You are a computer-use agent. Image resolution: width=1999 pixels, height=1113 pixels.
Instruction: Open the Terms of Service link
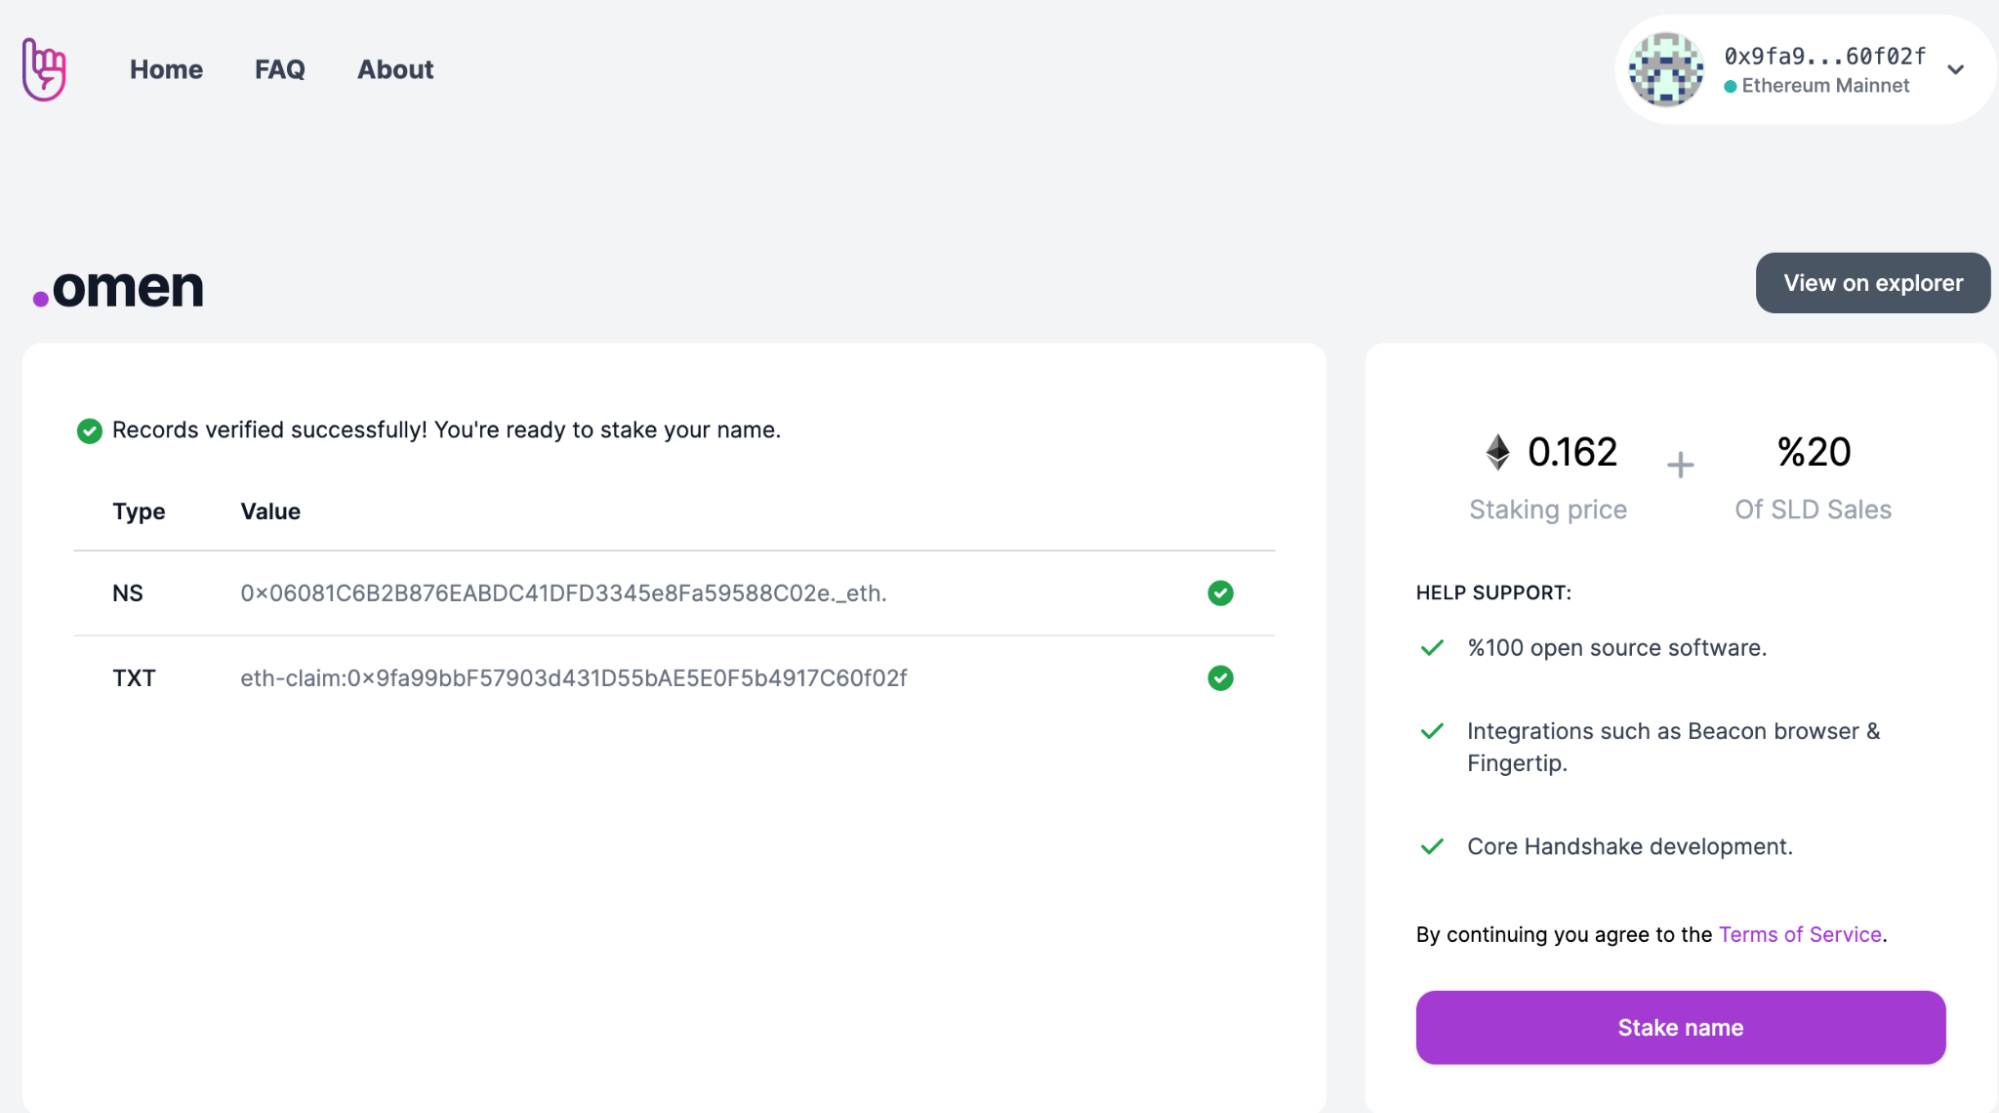(1799, 934)
